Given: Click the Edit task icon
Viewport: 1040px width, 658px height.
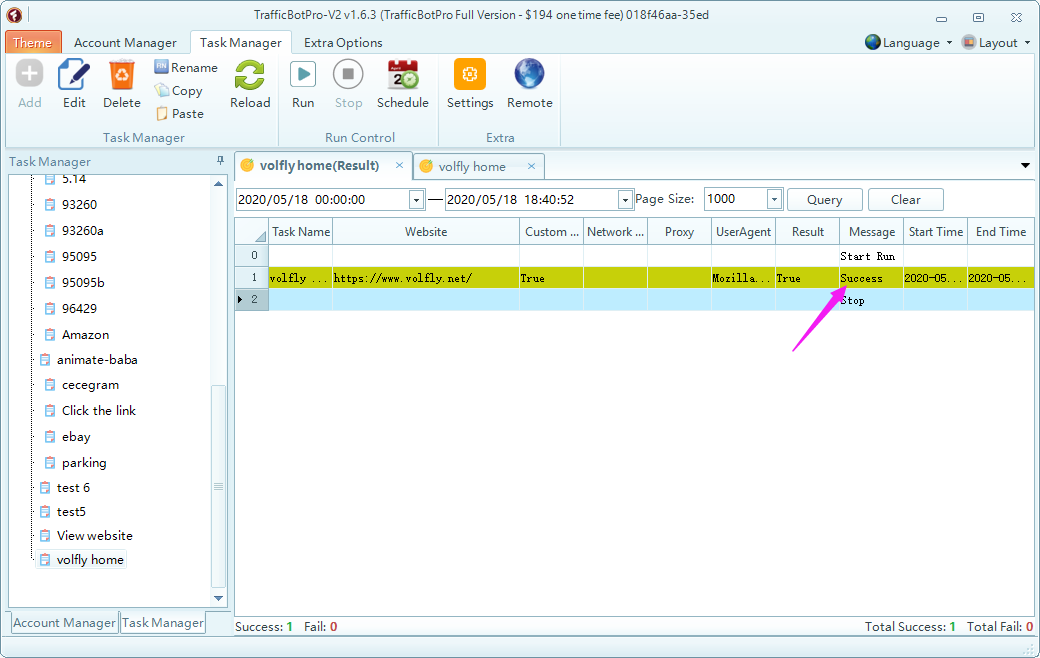Looking at the screenshot, I should tap(74, 76).
